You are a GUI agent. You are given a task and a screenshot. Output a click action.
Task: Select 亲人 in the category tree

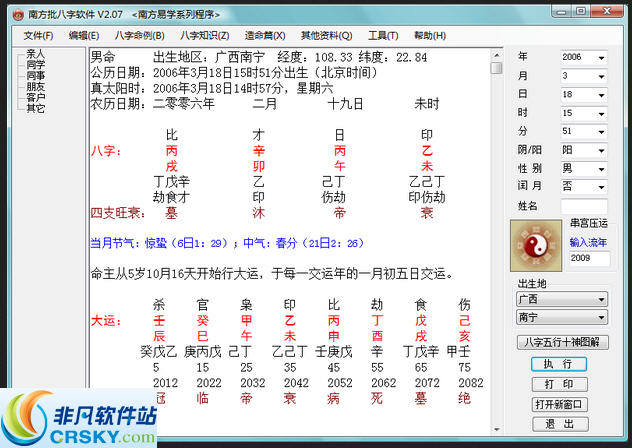(x=35, y=54)
